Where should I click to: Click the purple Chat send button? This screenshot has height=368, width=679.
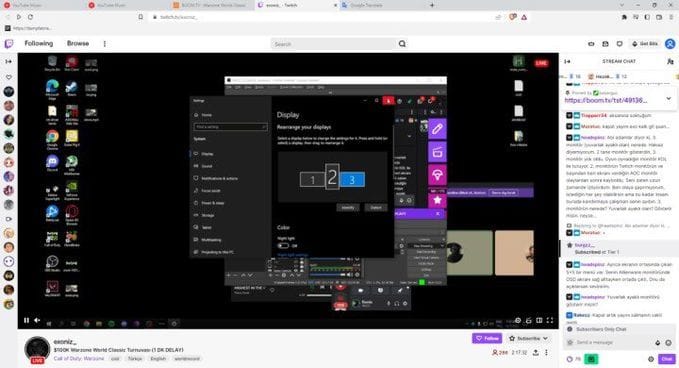(666, 359)
